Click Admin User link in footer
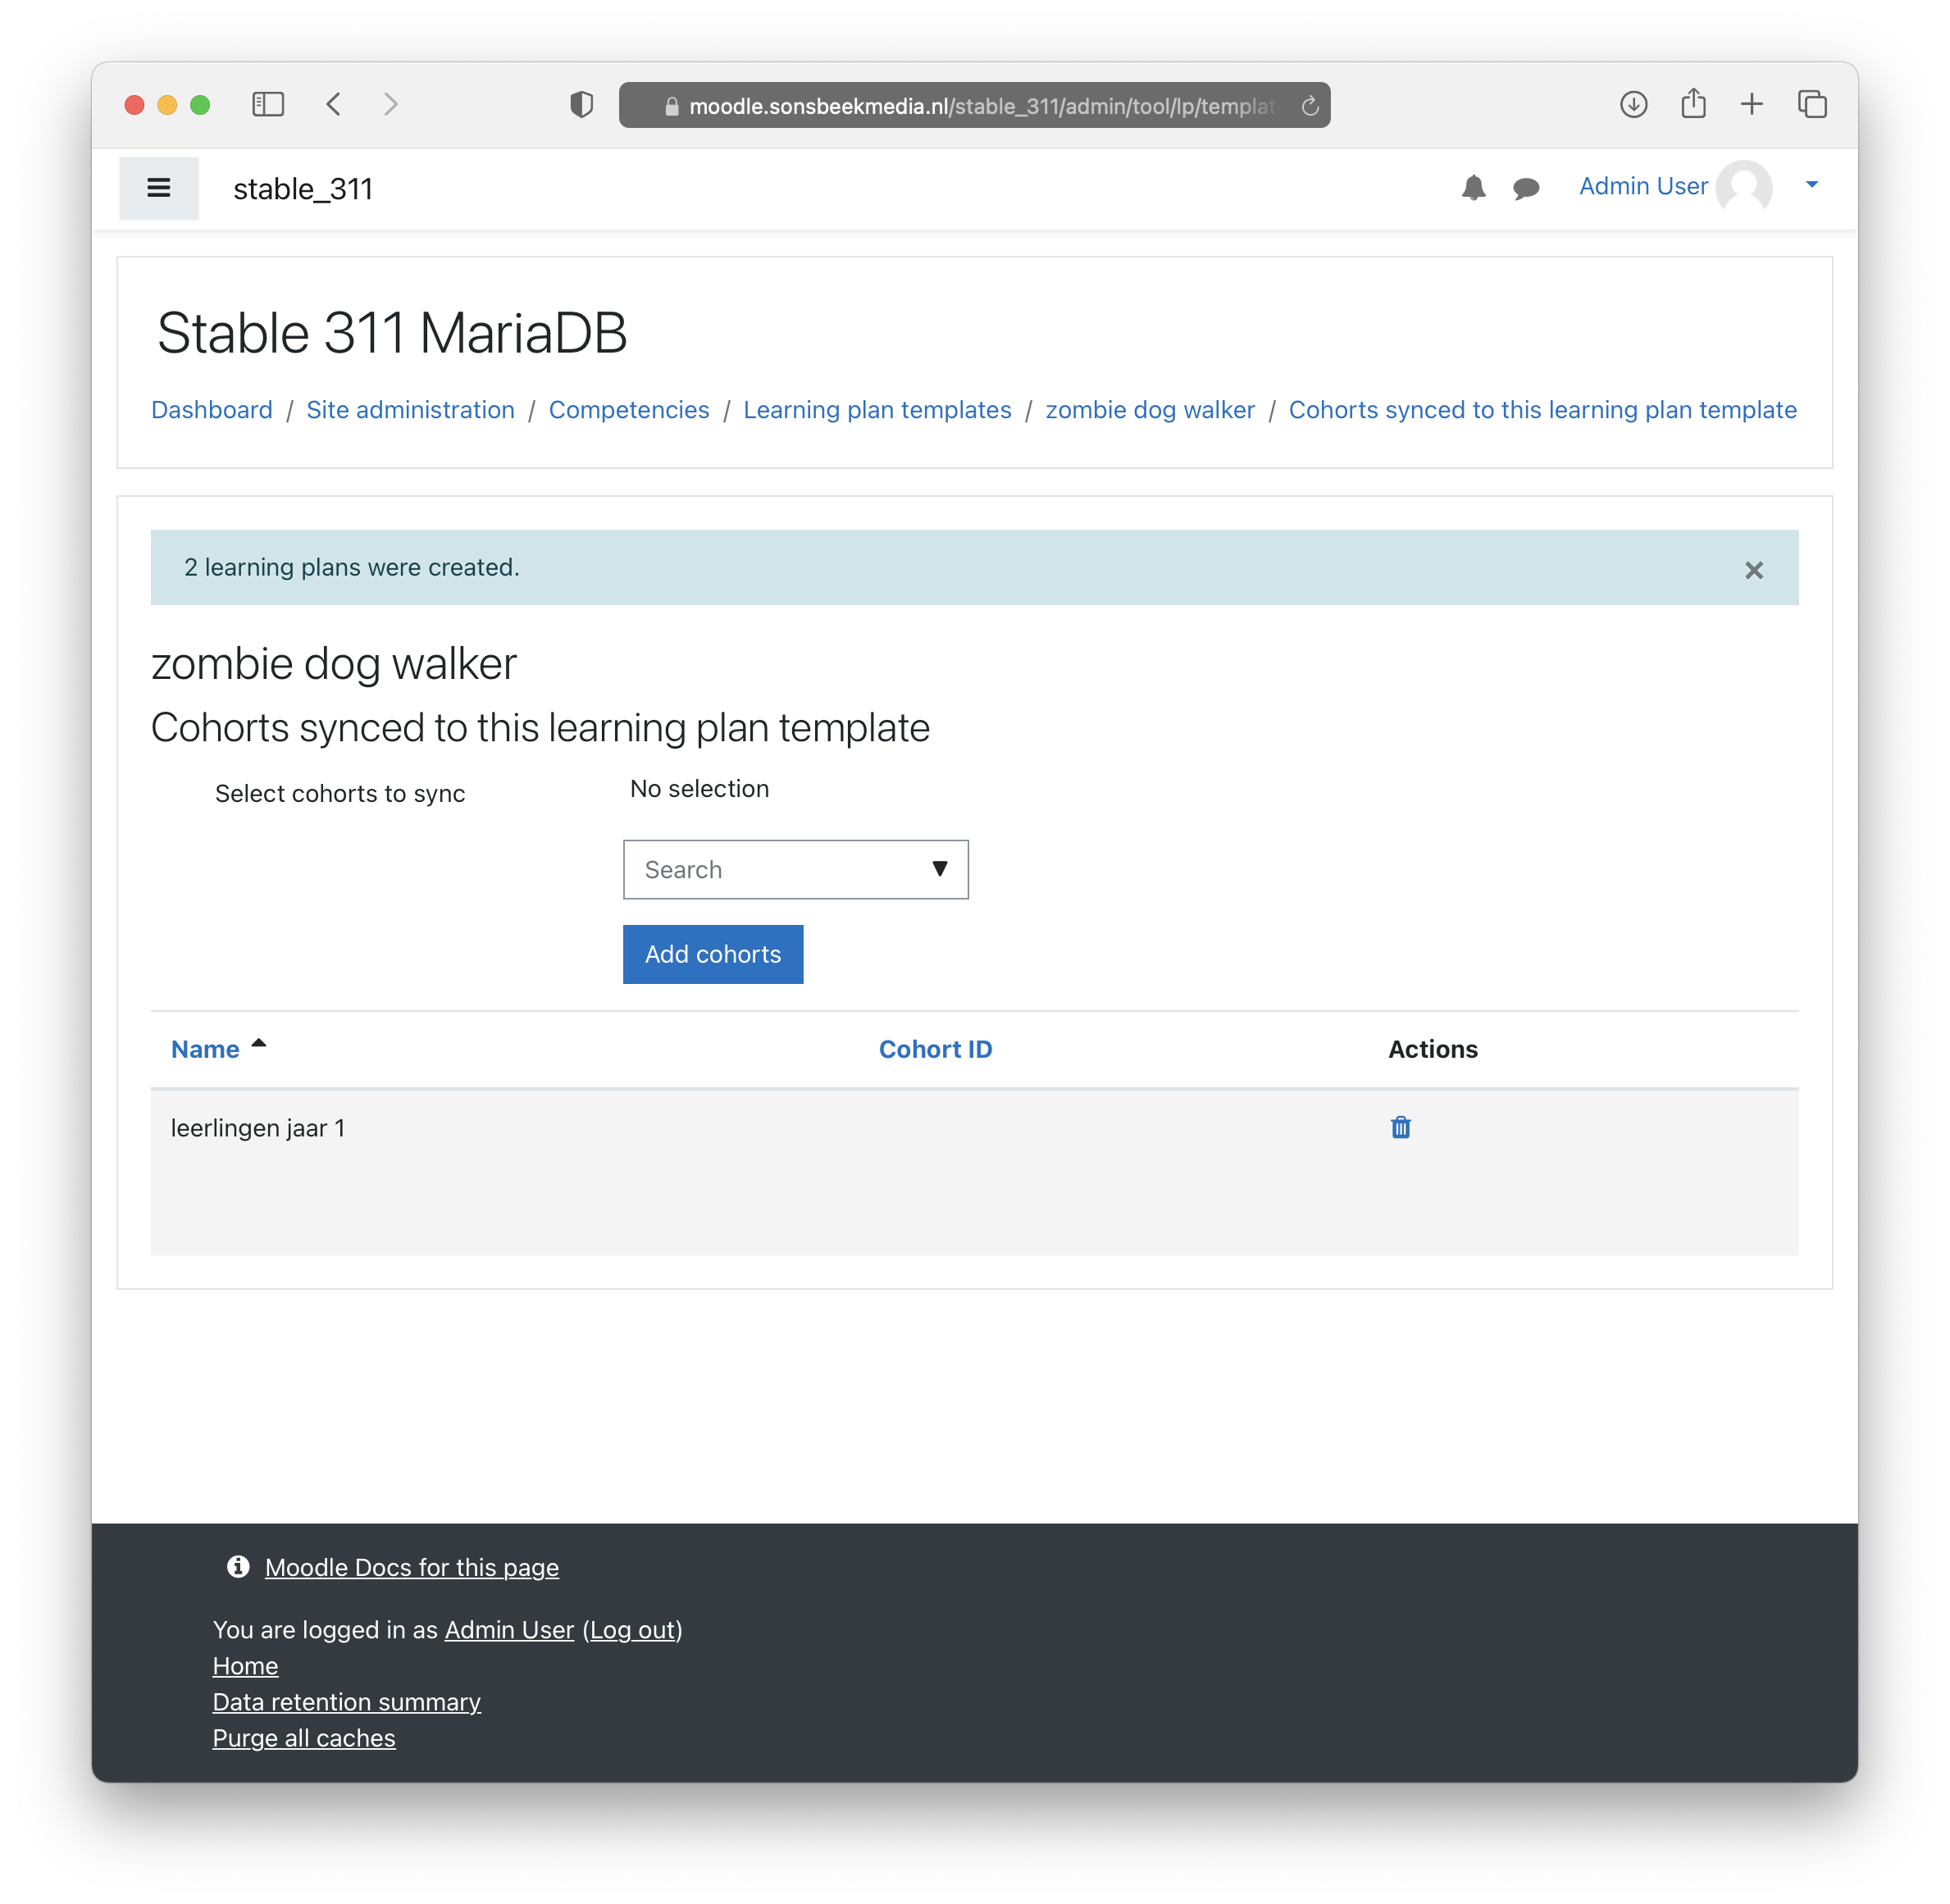 click(x=509, y=1630)
